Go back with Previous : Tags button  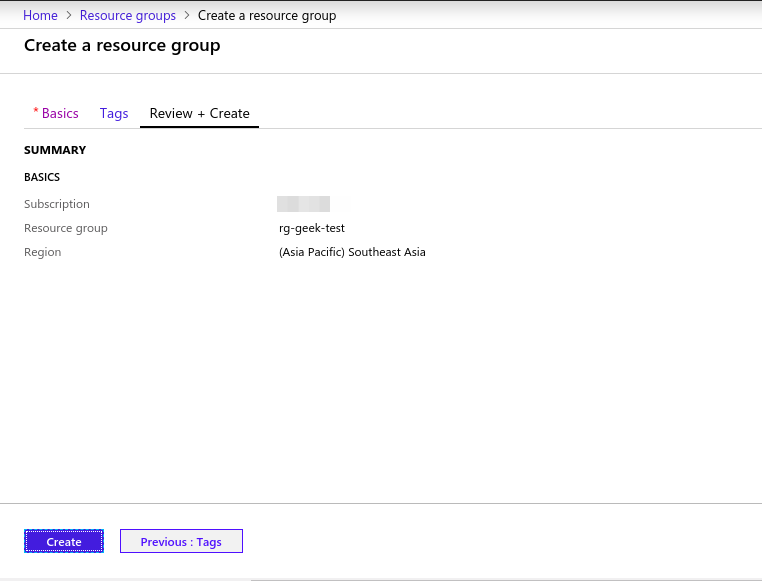click(181, 541)
